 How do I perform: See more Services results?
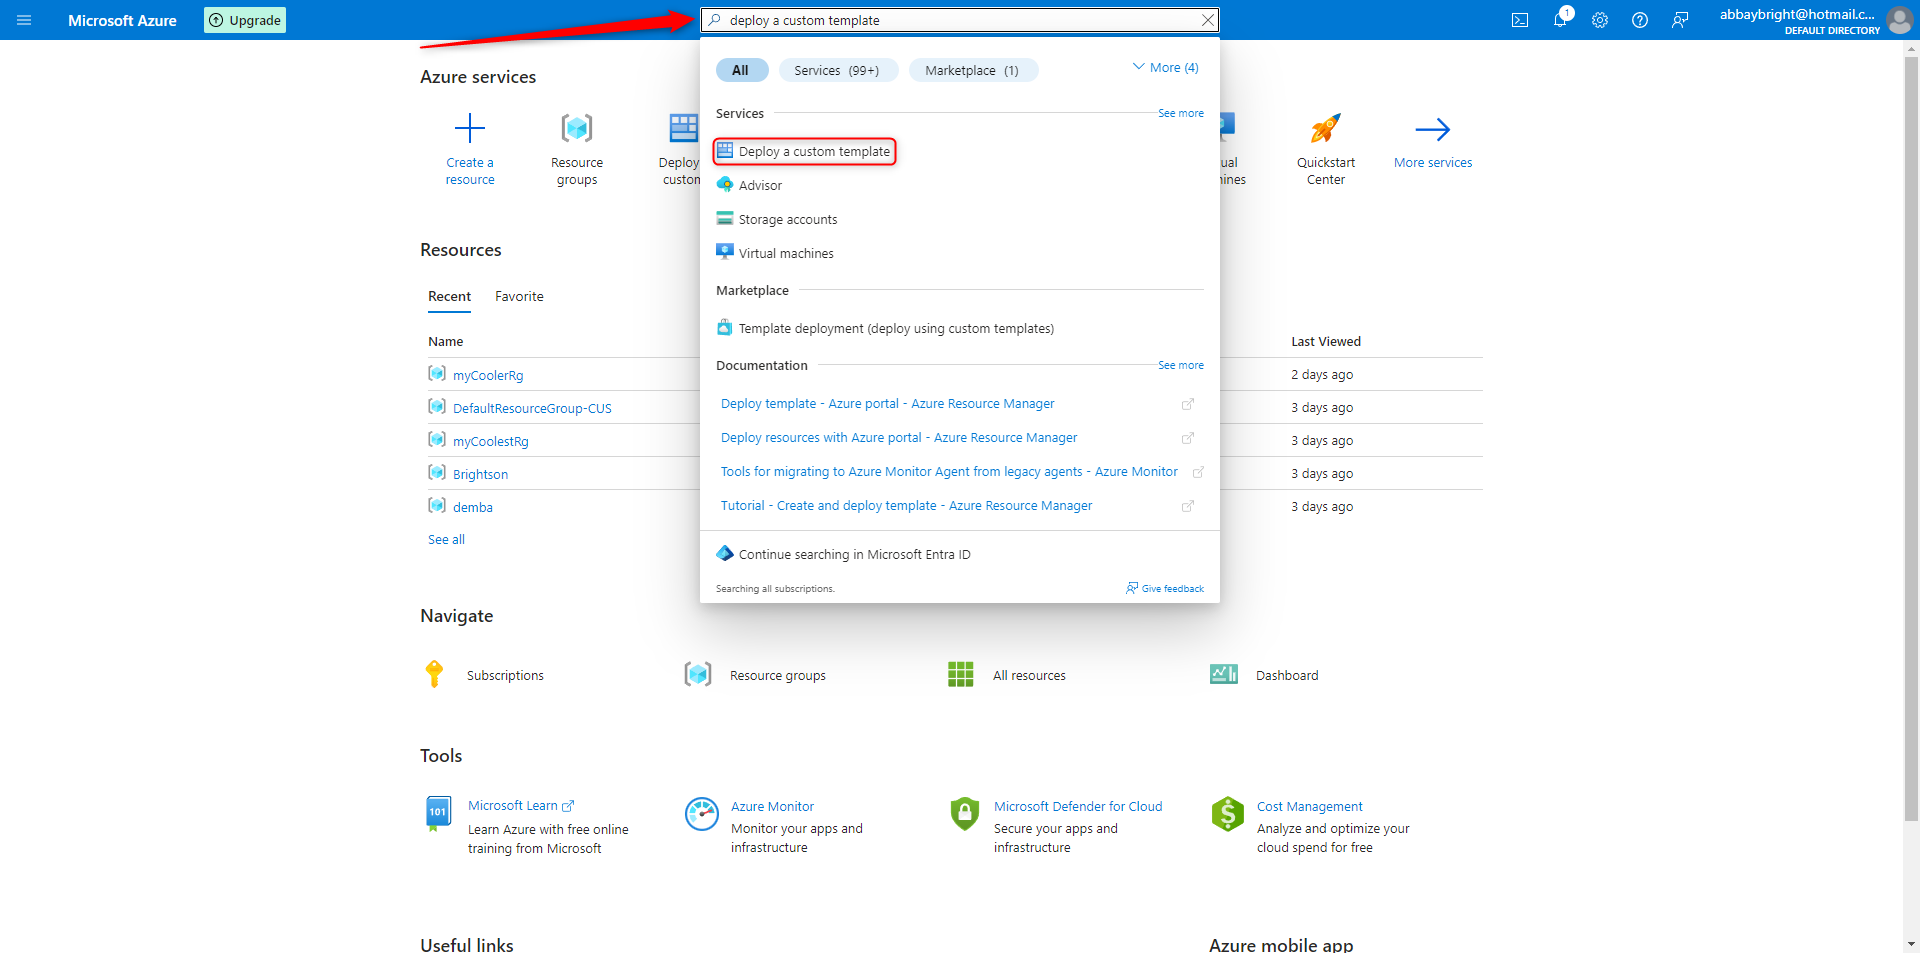point(1181,114)
